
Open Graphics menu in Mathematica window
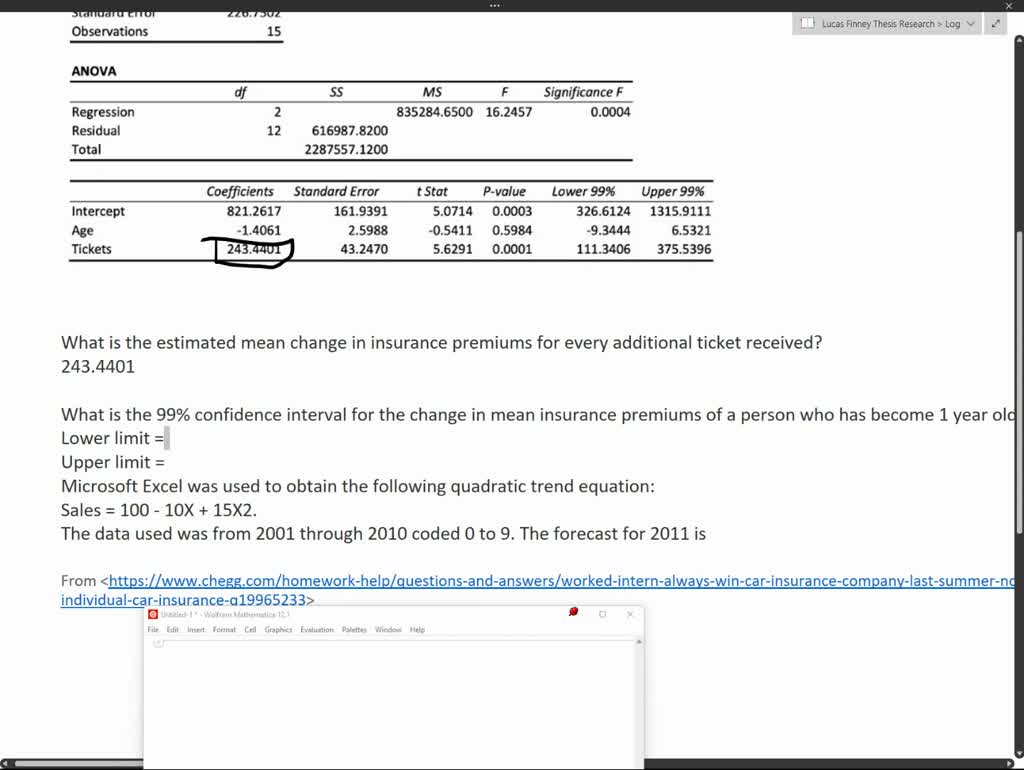(278, 630)
